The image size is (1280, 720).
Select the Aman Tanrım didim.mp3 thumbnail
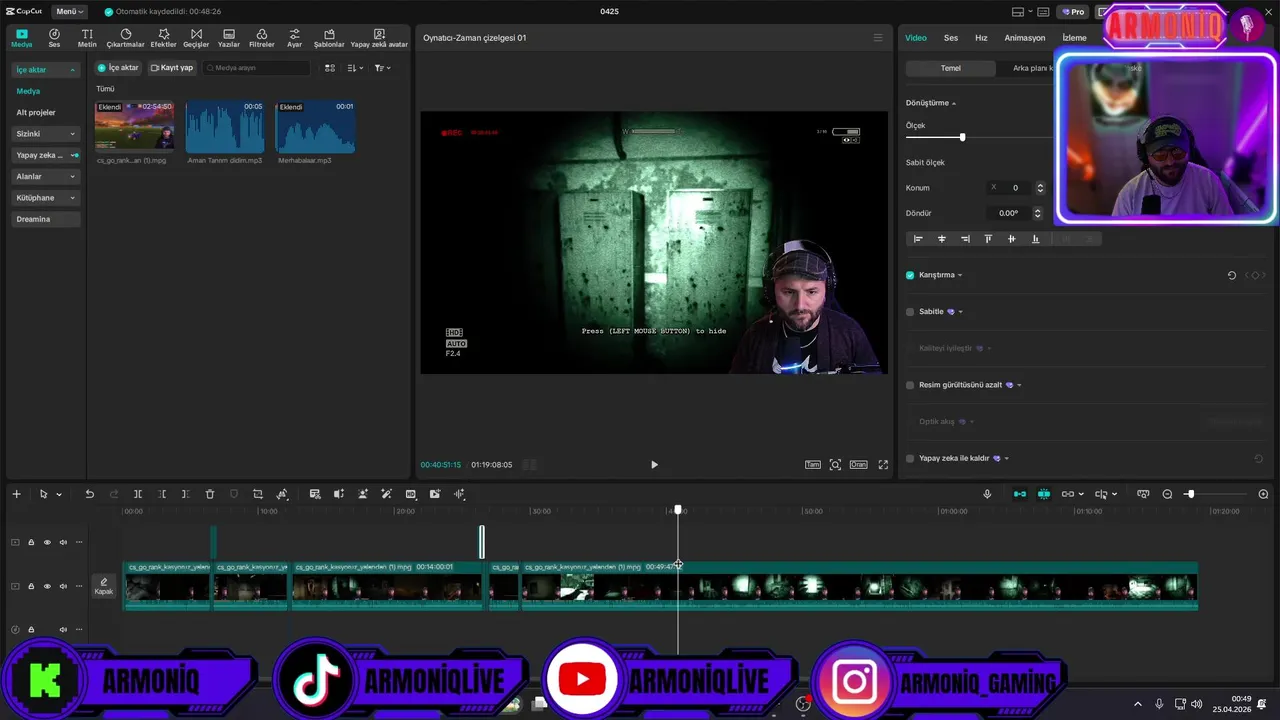click(225, 126)
